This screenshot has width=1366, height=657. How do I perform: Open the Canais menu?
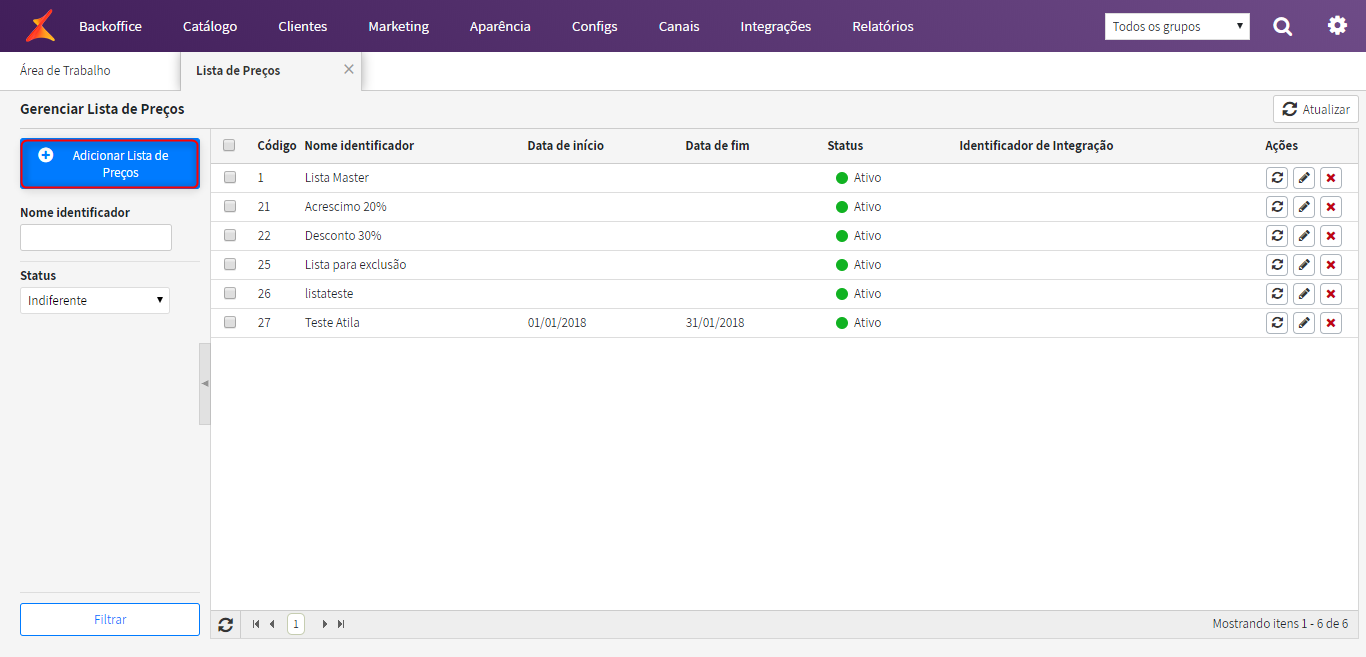[x=679, y=26]
